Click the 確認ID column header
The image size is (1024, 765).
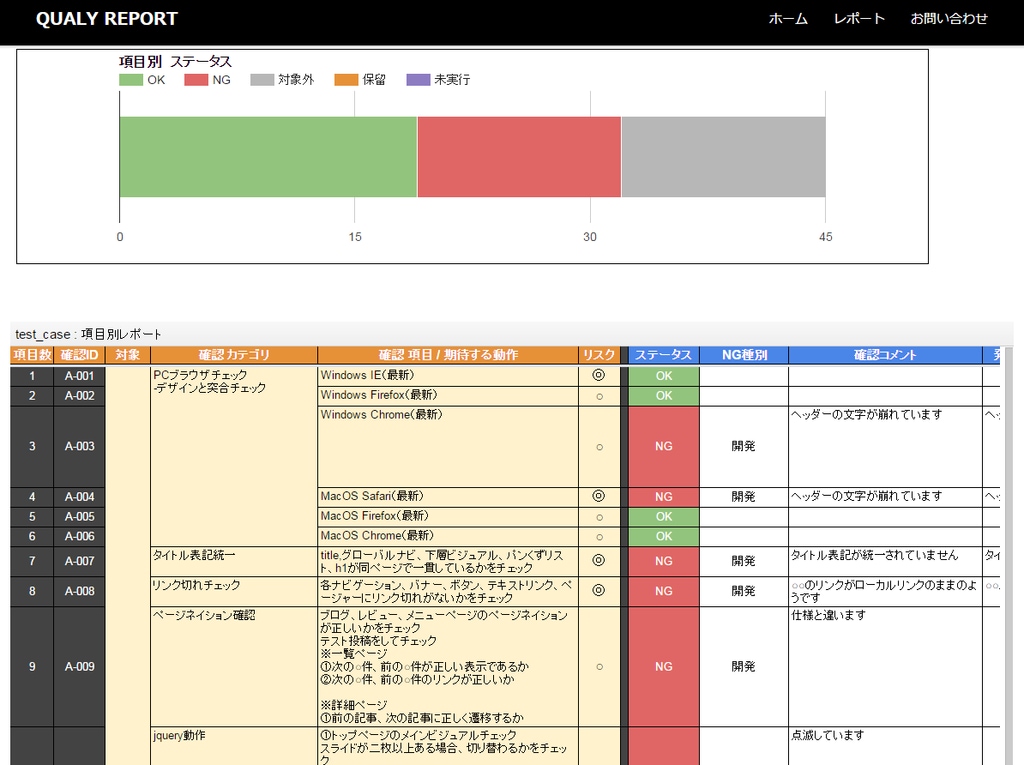(79, 355)
